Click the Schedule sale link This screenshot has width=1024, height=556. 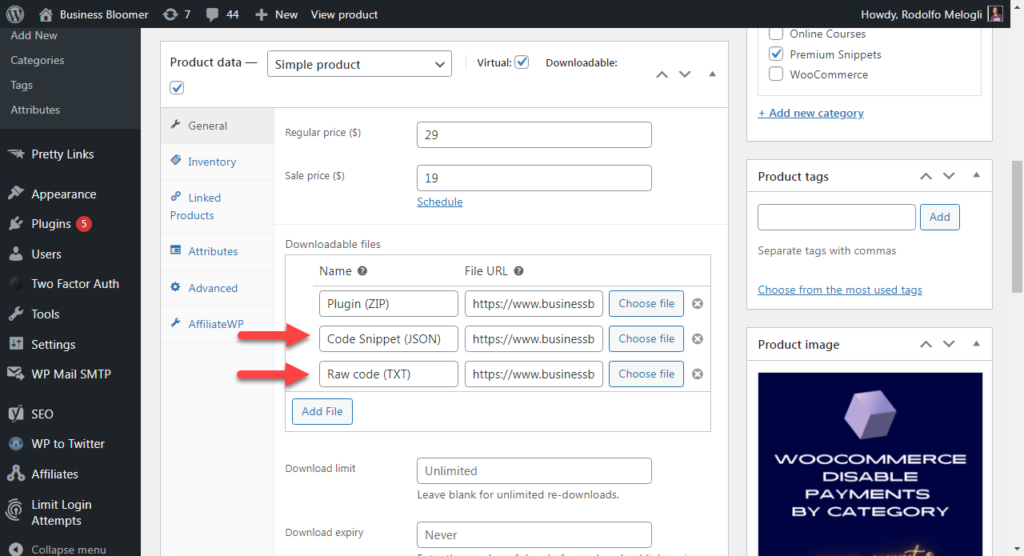pyautogui.click(x=440, y=202)
